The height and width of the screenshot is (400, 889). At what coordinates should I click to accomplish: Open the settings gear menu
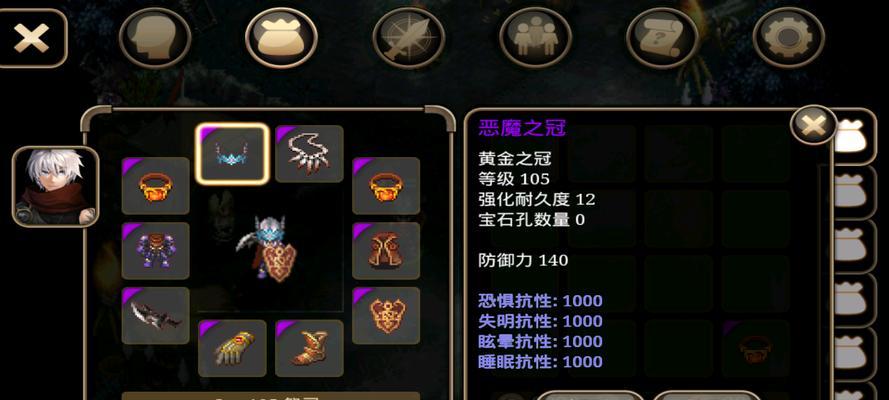789,38
